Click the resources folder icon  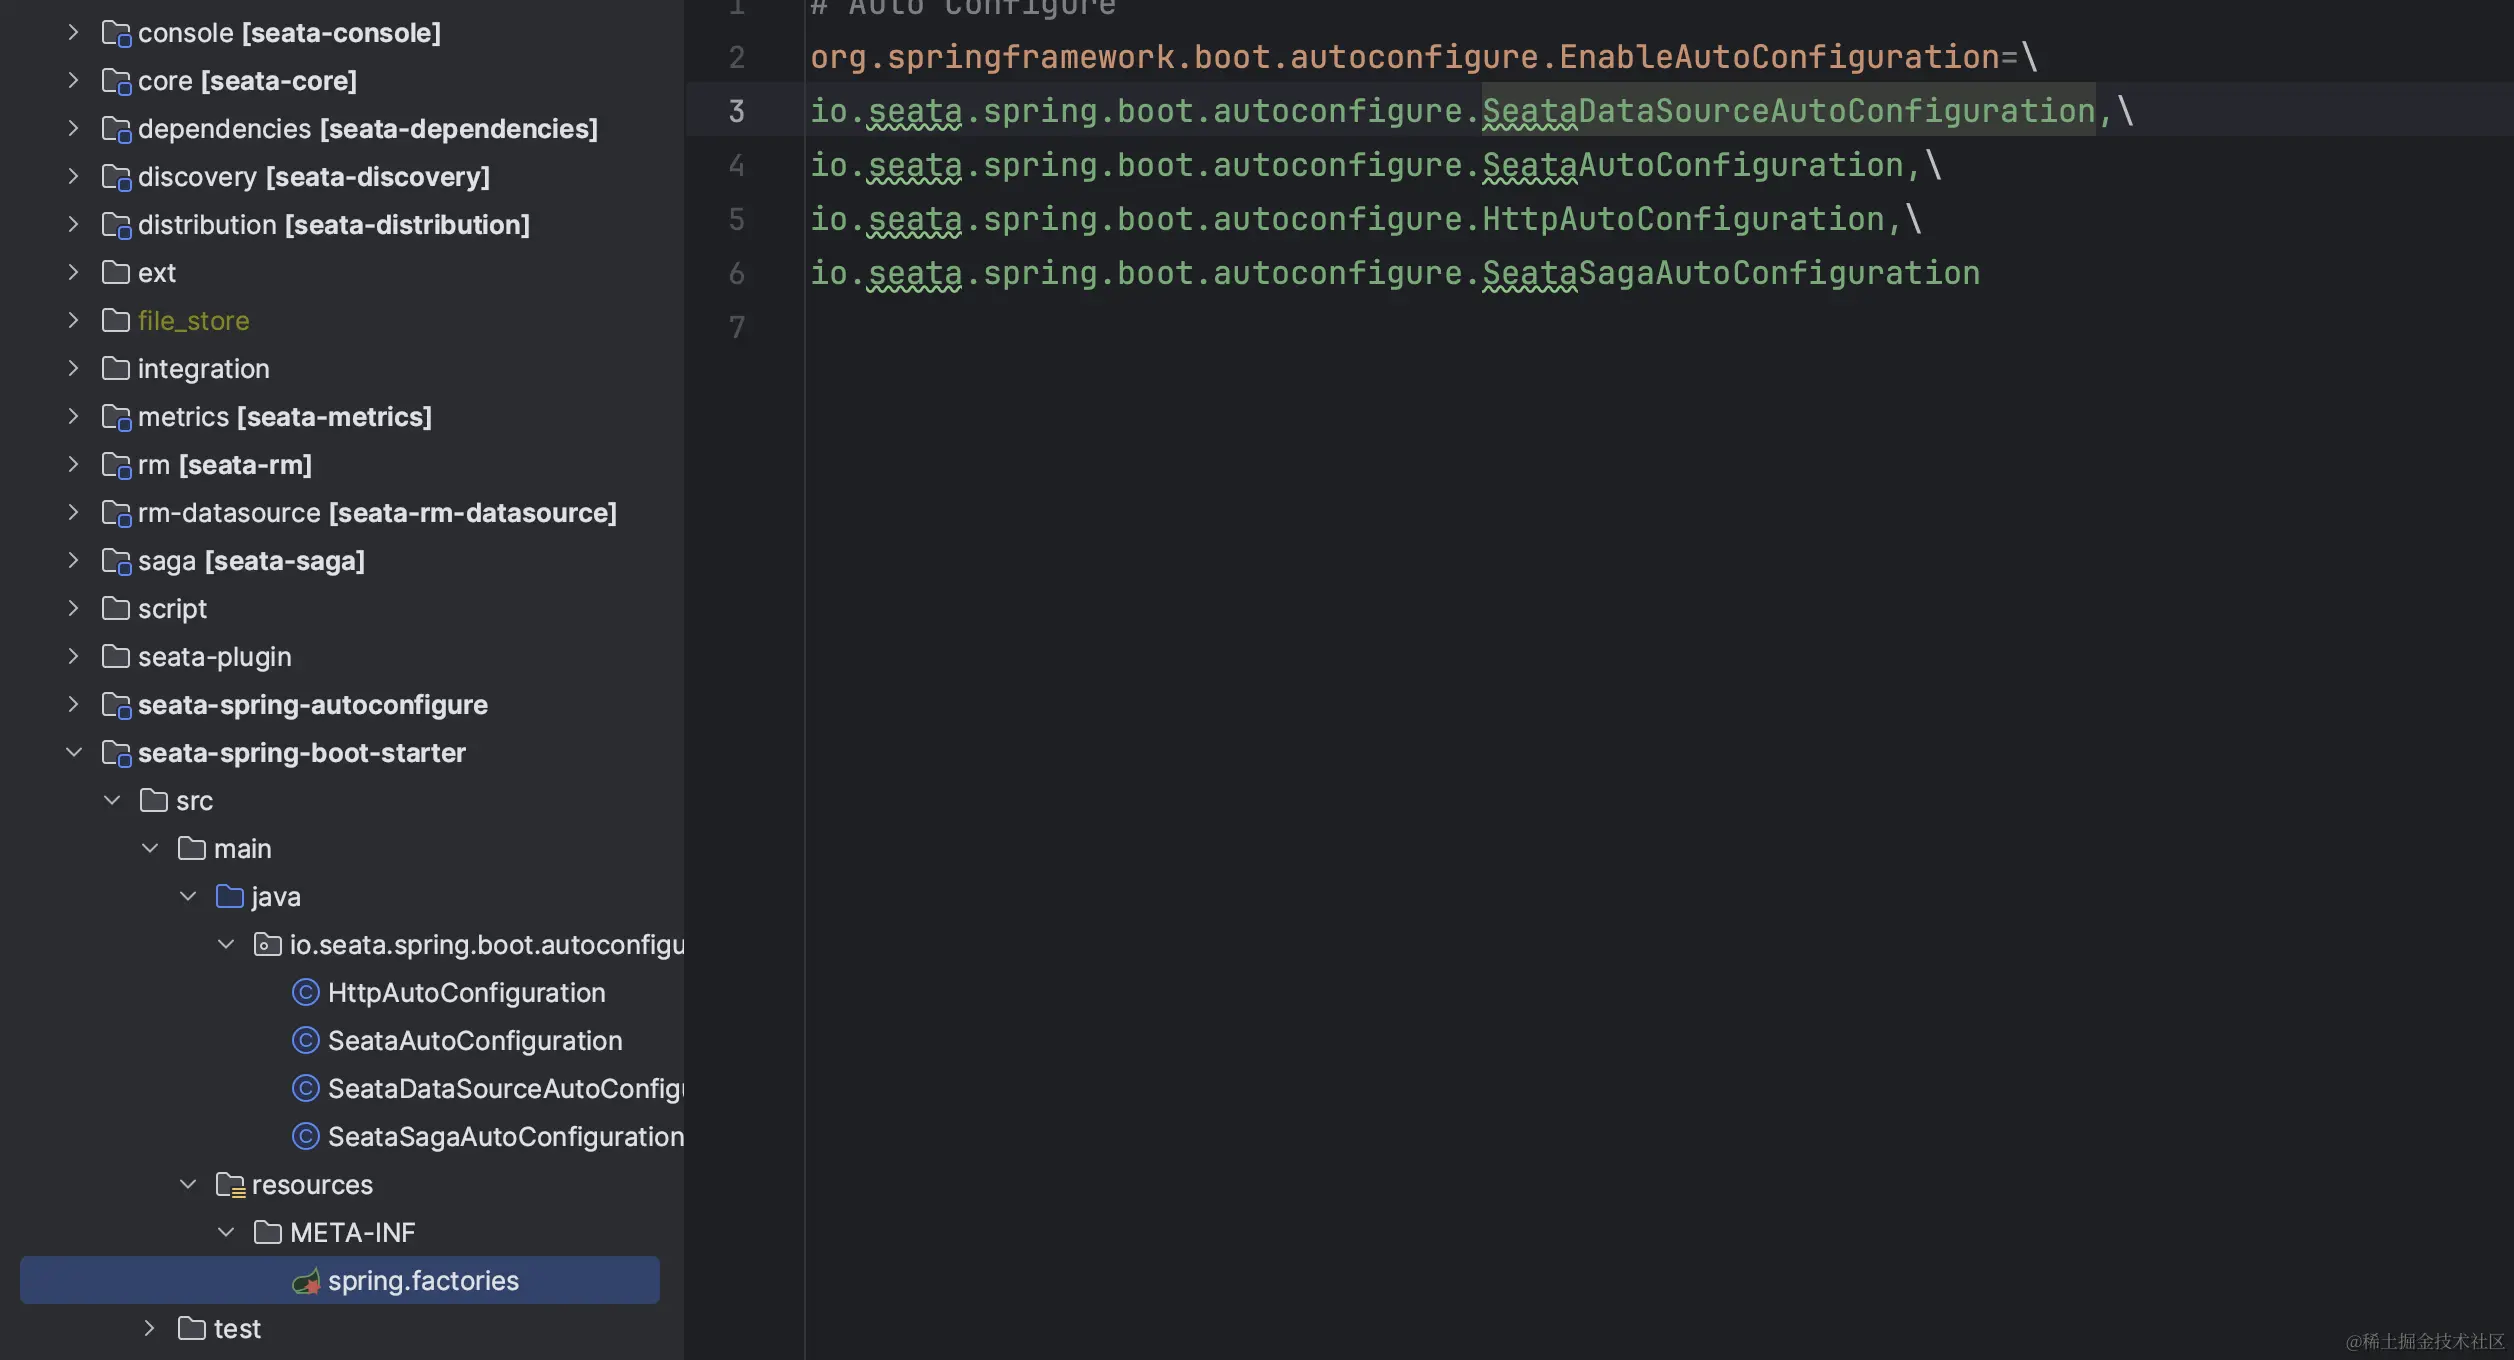[x=230, y=1185]
